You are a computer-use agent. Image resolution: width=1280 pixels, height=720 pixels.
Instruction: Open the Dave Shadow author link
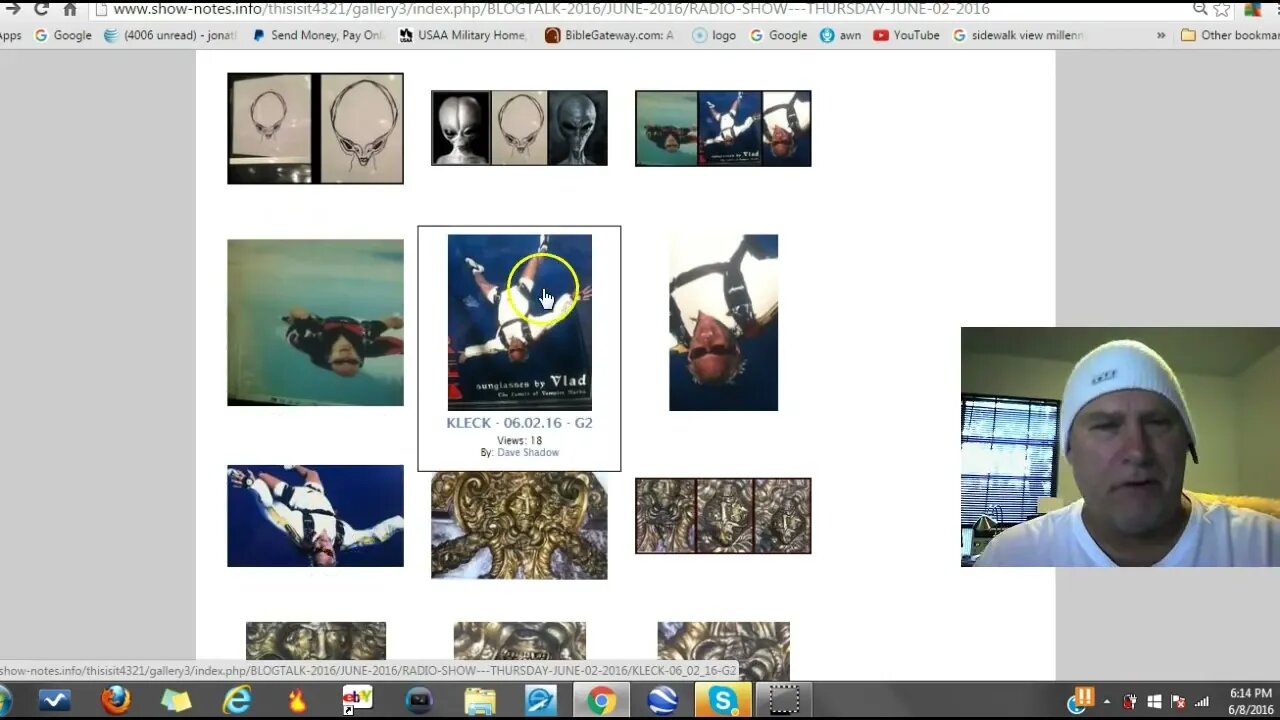528,453
